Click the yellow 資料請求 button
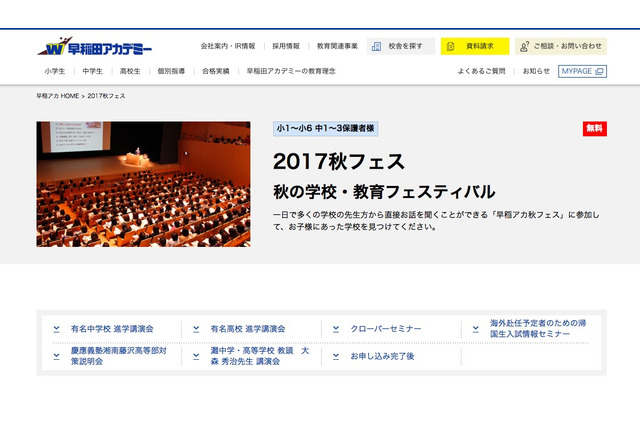The image size is (640, 426). point(475,46)
